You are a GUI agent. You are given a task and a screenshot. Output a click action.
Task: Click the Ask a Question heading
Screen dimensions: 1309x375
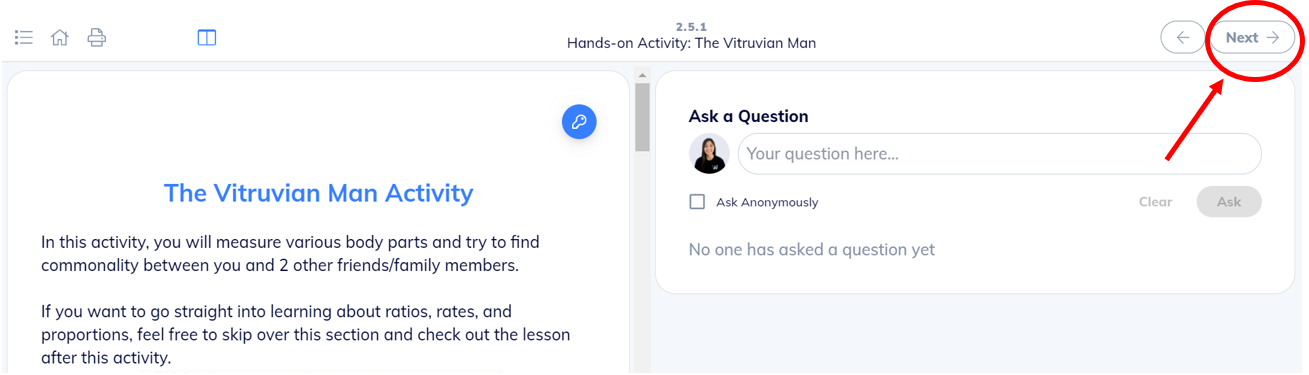(748, 116)
